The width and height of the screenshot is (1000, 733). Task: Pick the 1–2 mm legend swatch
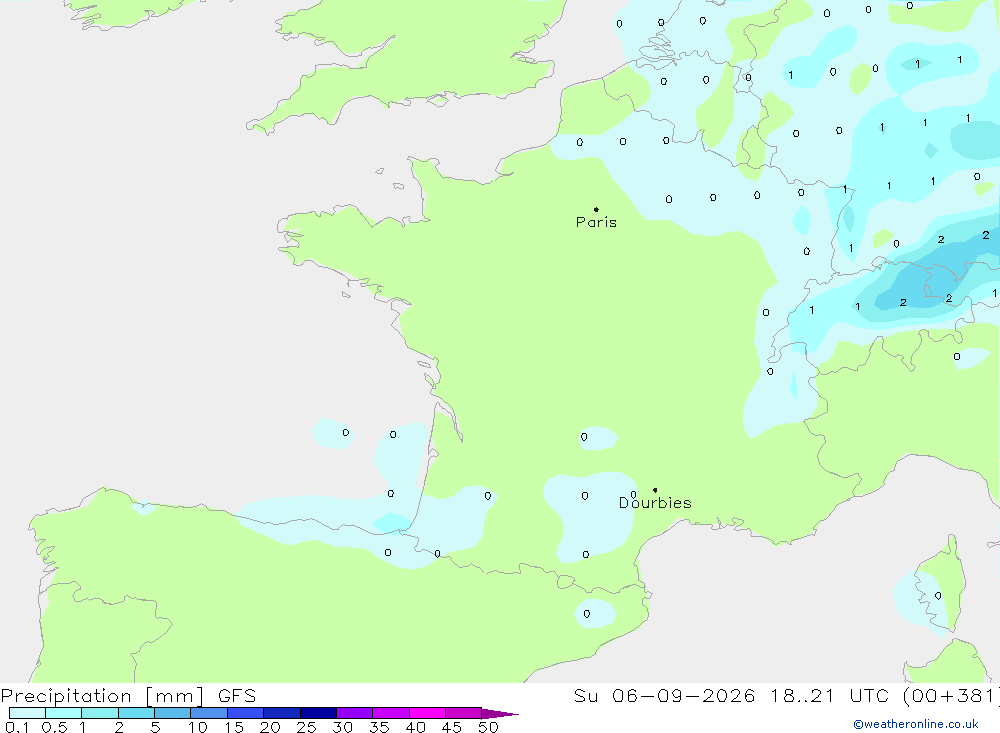[x=100, y=713]
